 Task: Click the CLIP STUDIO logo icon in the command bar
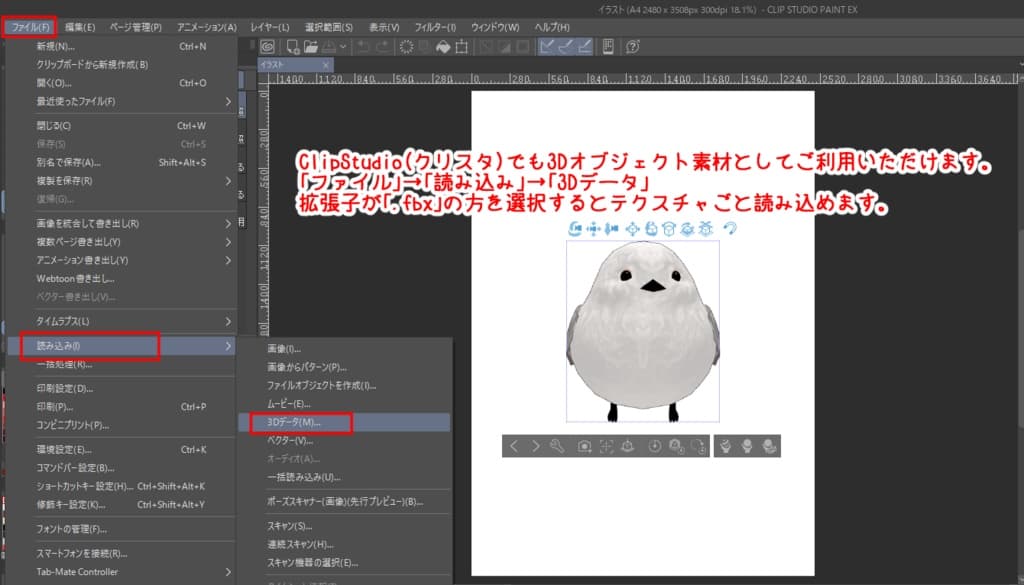[266, 46]
